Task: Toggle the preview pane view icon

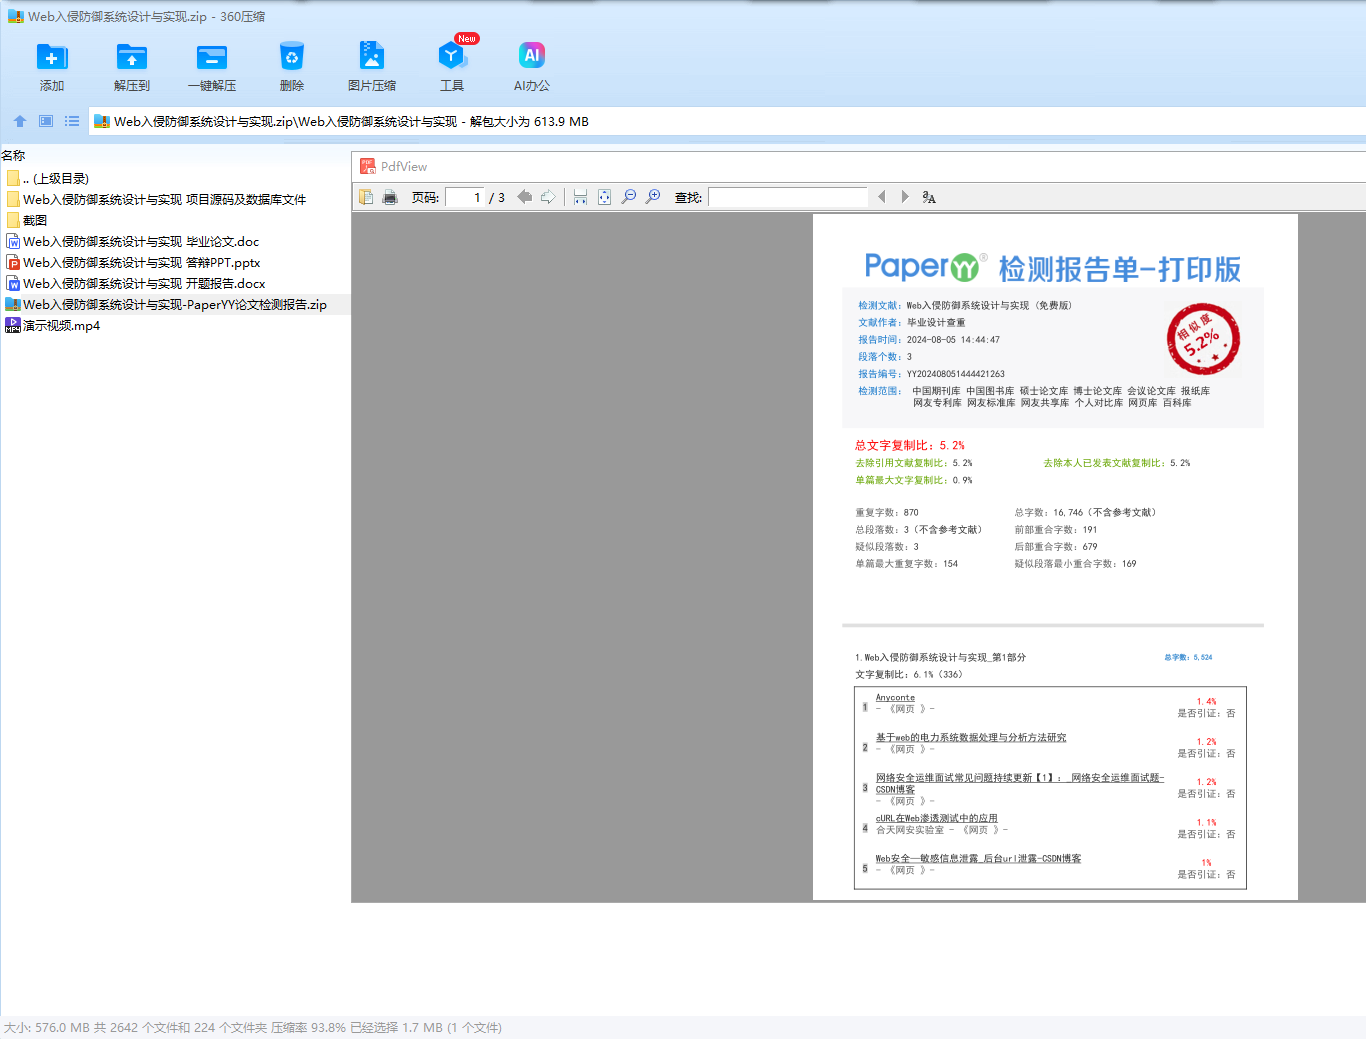Action: [x=46, y=121]
